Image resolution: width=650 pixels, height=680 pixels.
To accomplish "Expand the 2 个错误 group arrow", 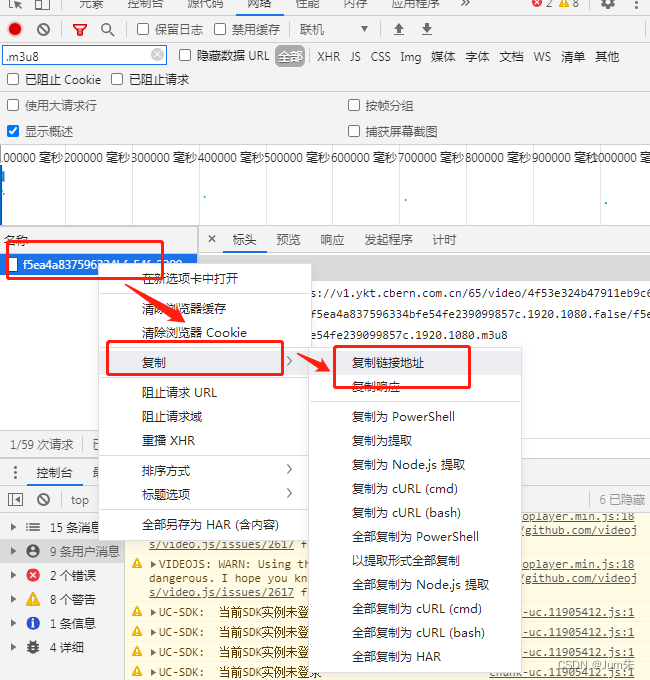I will click(13, 575).
